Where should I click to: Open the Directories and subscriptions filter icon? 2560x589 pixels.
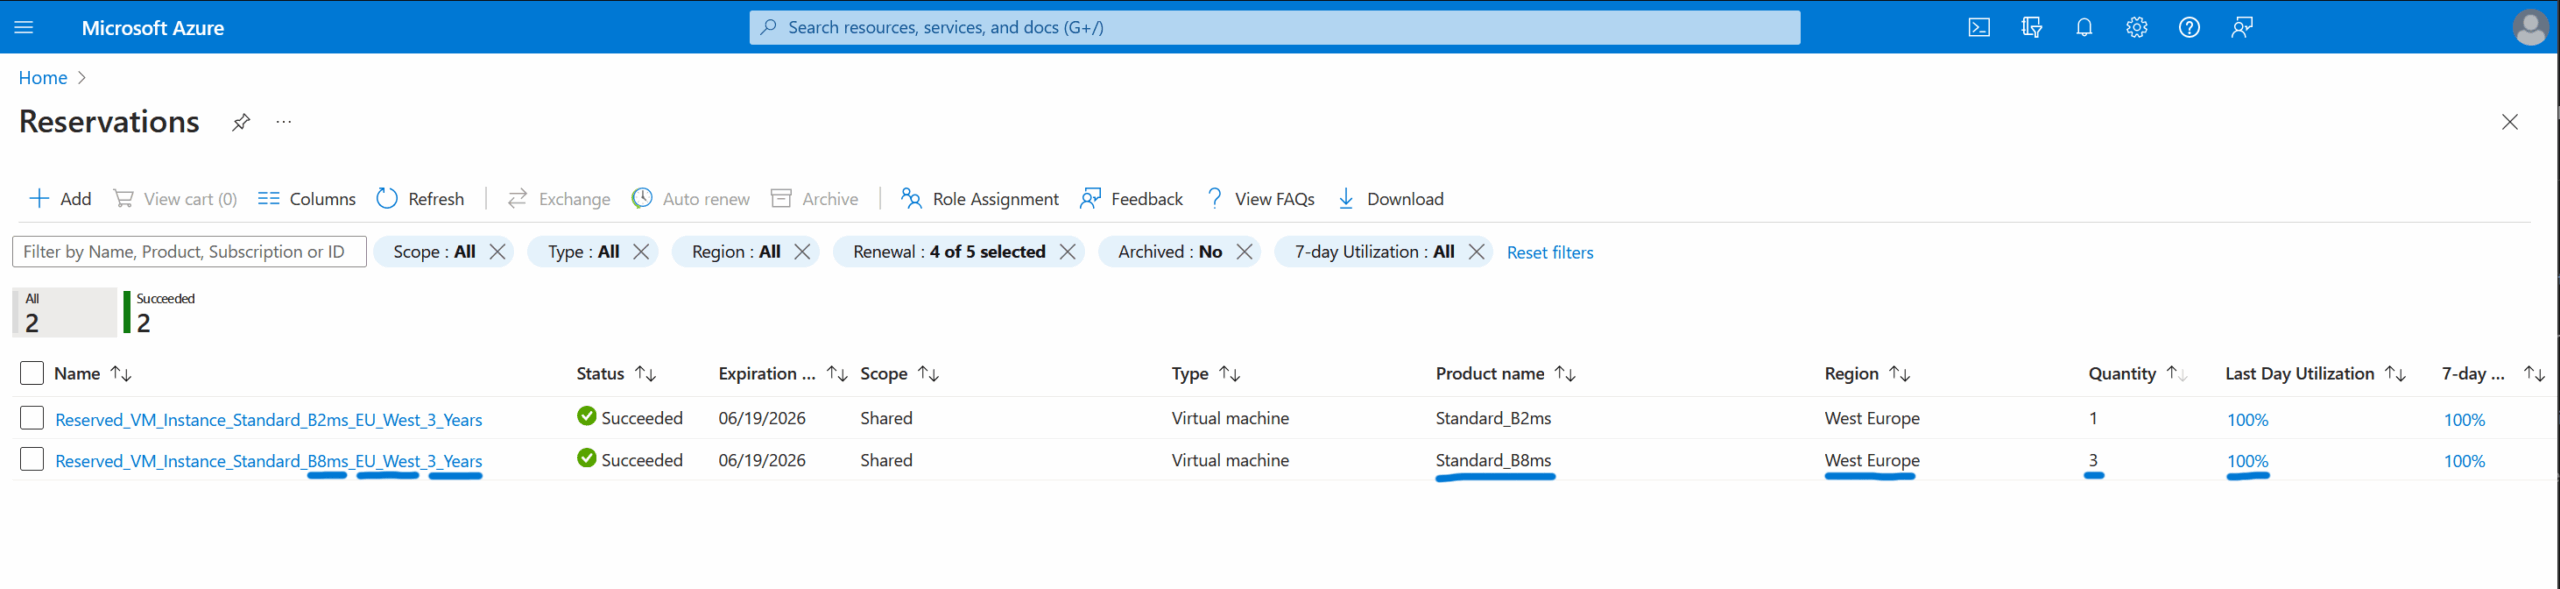click(x=2031, y=28)
